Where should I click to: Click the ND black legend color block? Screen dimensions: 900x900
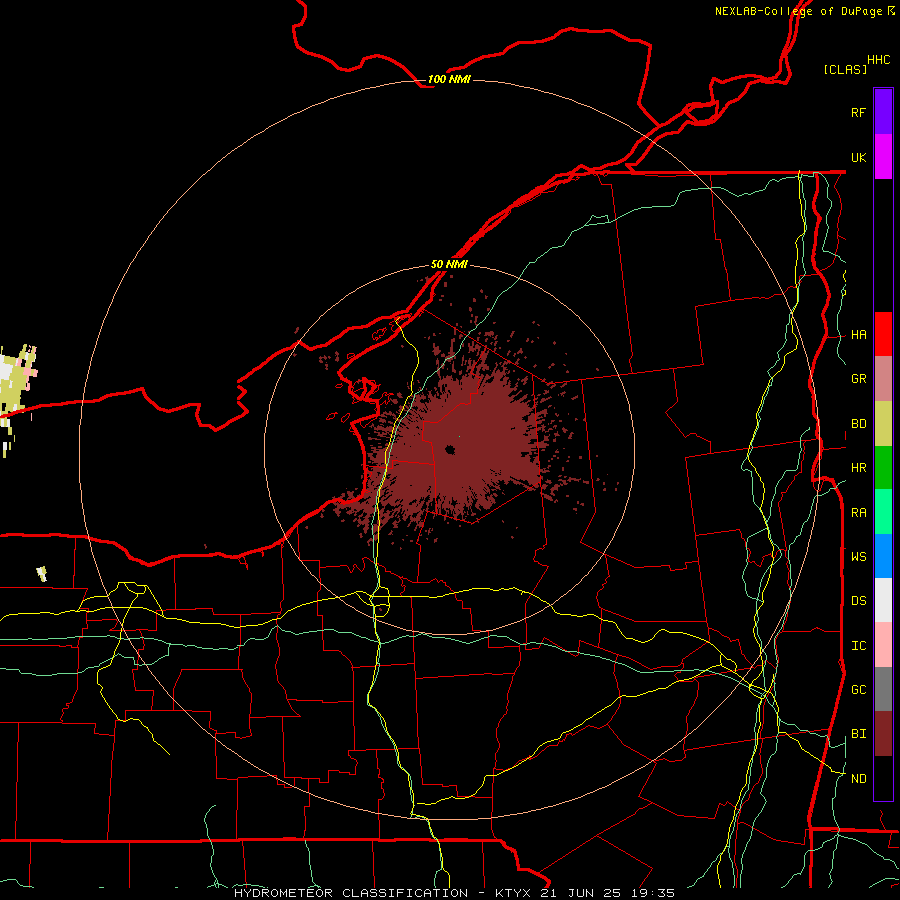(883, 778)
